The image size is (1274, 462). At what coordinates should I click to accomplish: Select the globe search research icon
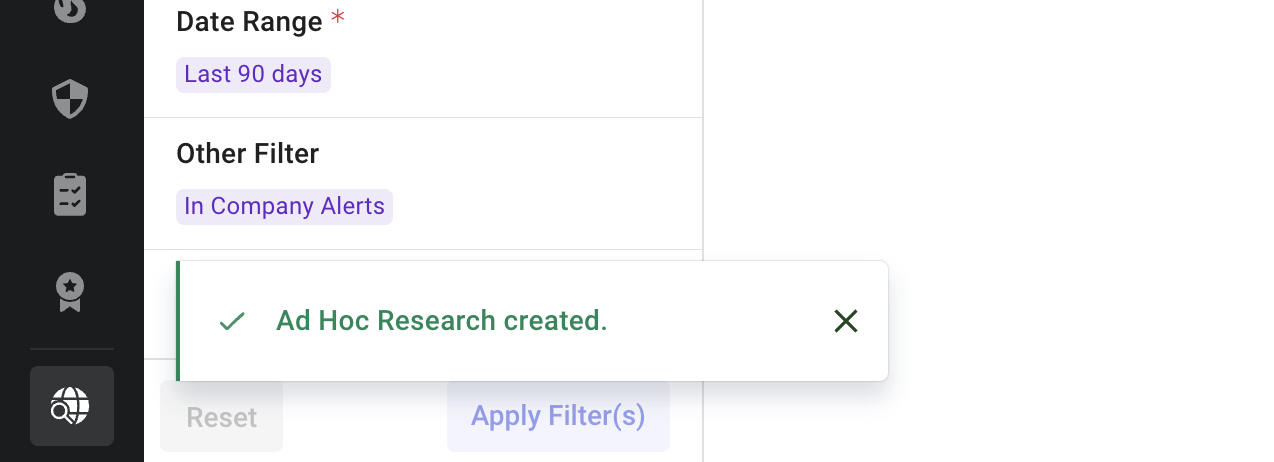pyautogui.click(x=71, y=406)
